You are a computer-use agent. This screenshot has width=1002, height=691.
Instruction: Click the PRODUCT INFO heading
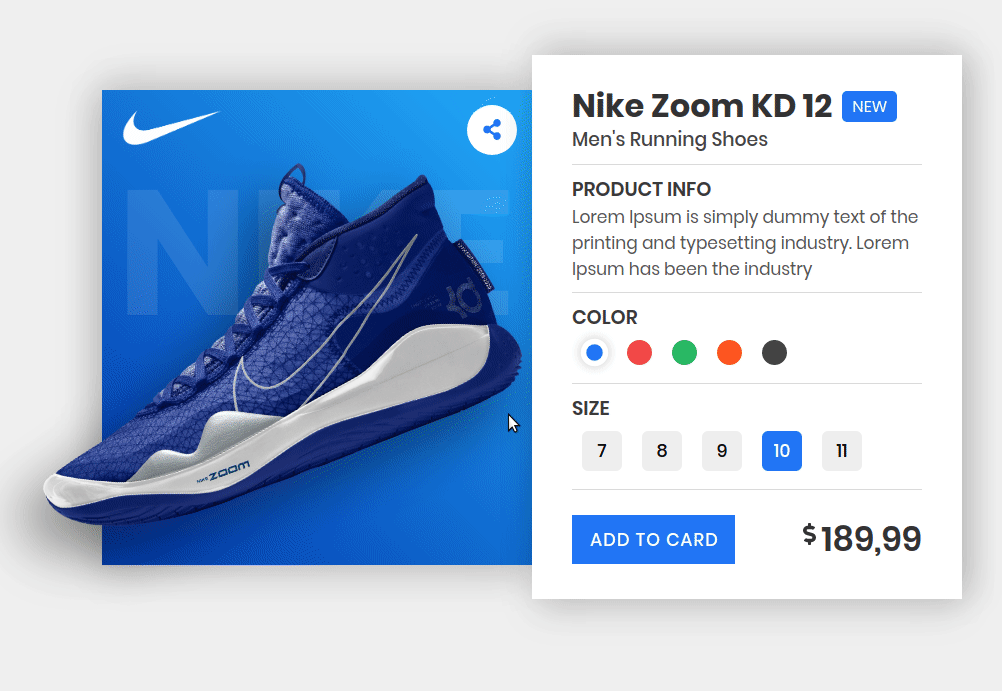pos(641,189)
